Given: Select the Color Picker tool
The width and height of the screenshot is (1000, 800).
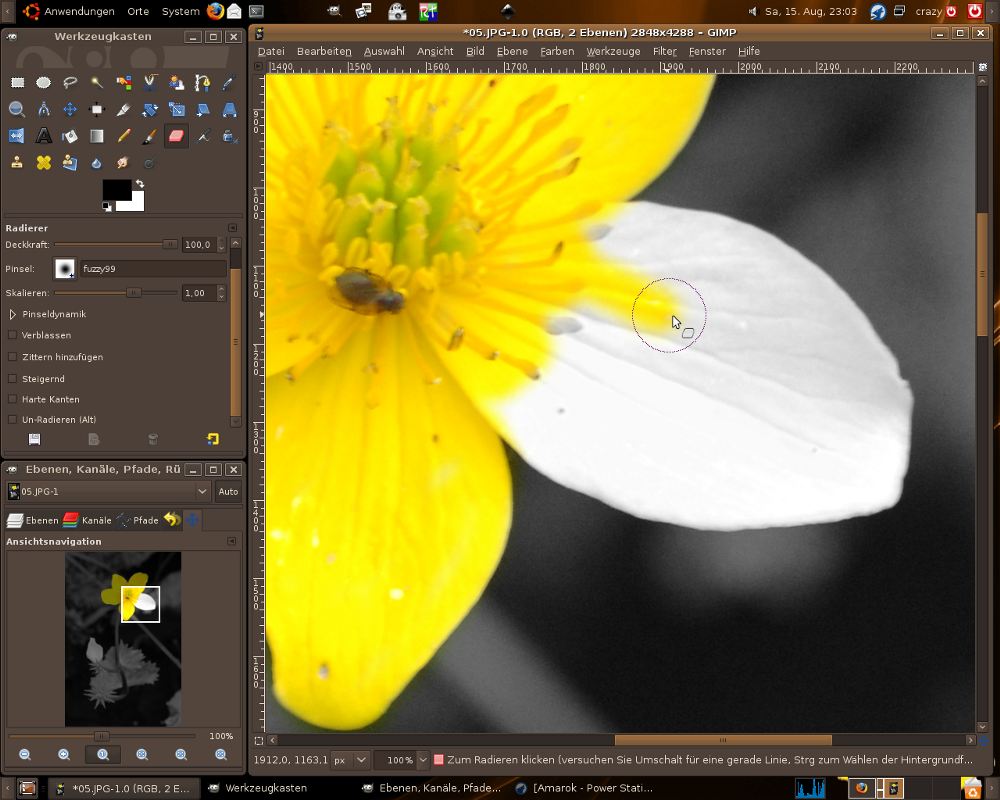Looking at the screenshot, I should [229, 82].
